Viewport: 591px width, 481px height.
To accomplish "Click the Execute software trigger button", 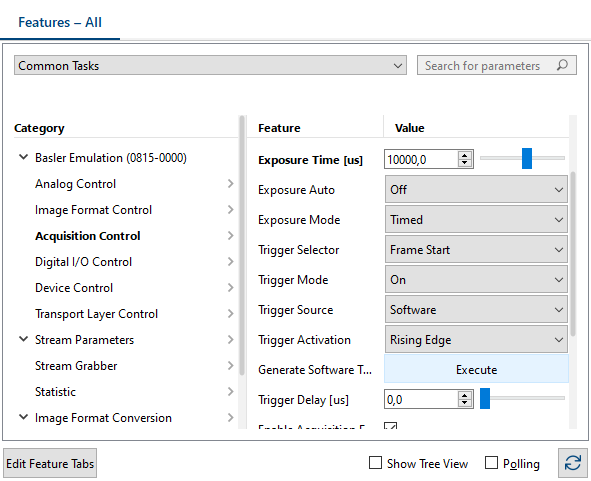I will [476, 369].
